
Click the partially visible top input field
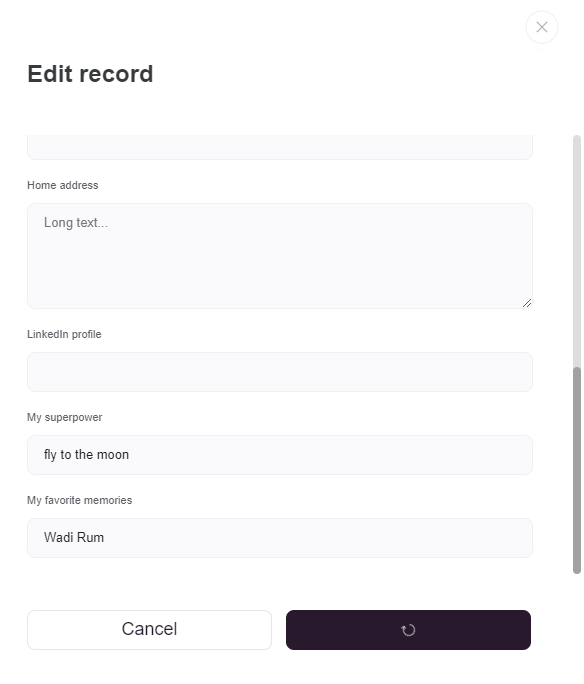point(280,147)
